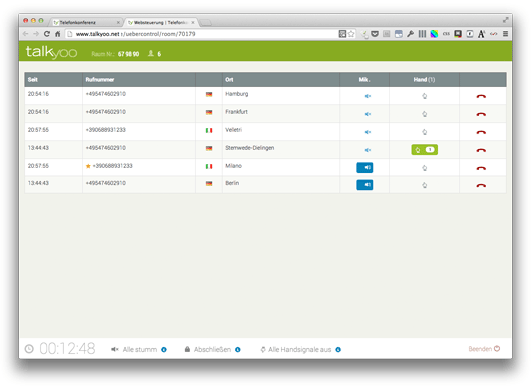Screen dimensions: 531x390
Task: Click the room number 67 98 90
Action: (x=128, y=54)
